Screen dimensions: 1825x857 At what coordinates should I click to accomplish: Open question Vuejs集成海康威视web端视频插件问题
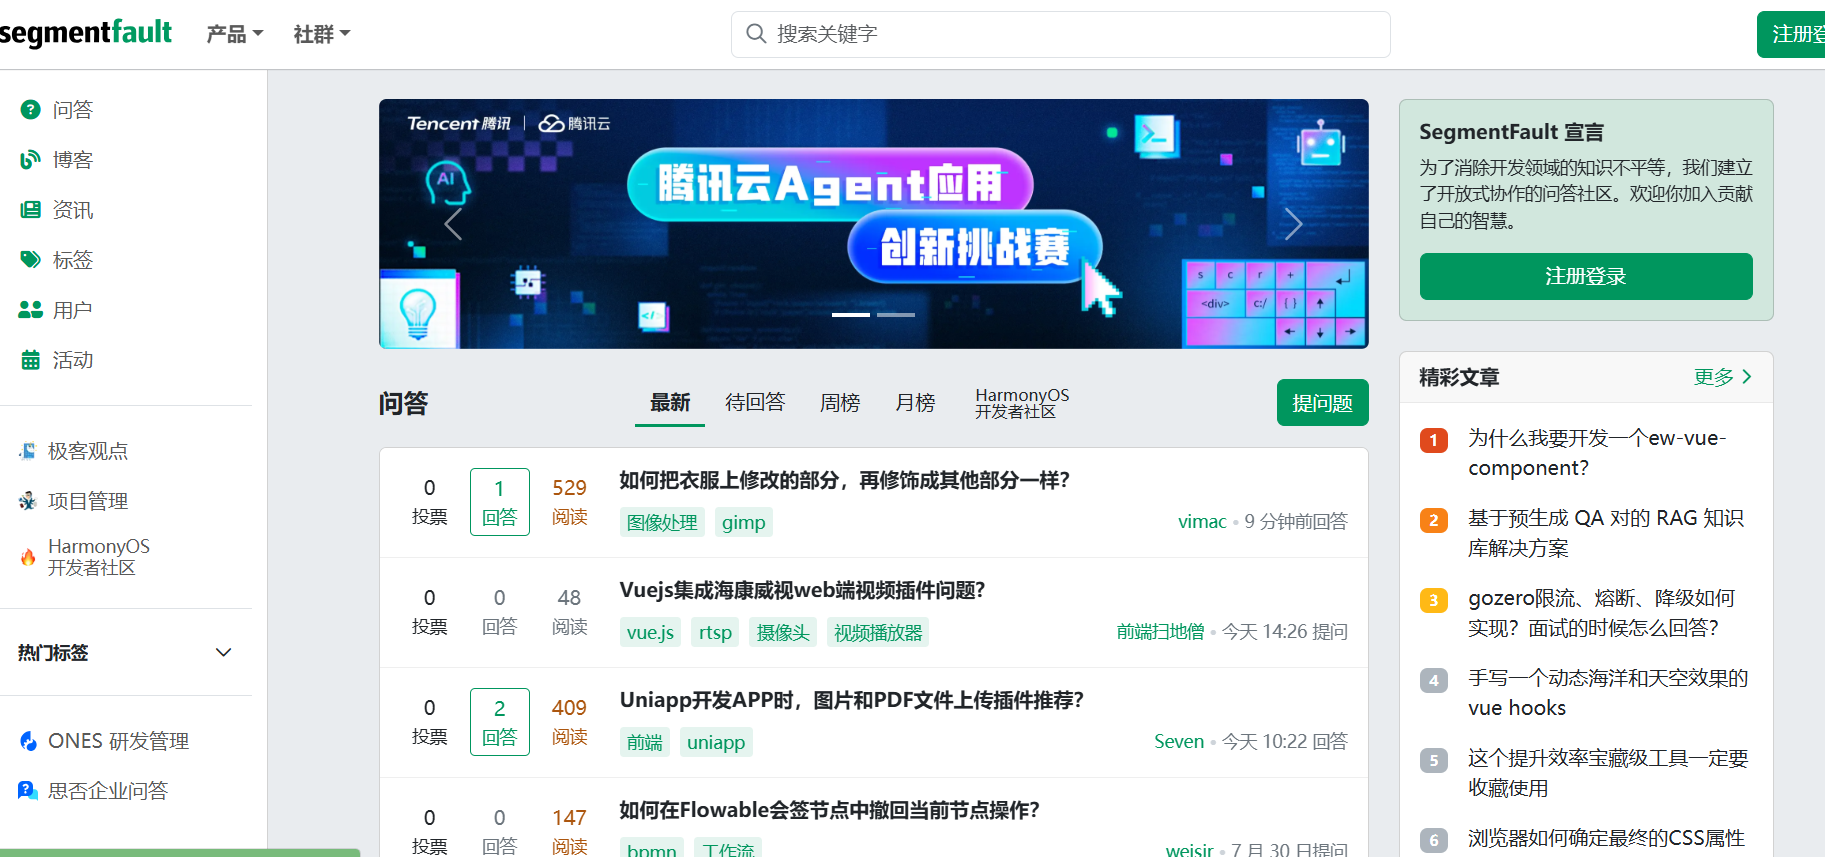pos(803,590)
